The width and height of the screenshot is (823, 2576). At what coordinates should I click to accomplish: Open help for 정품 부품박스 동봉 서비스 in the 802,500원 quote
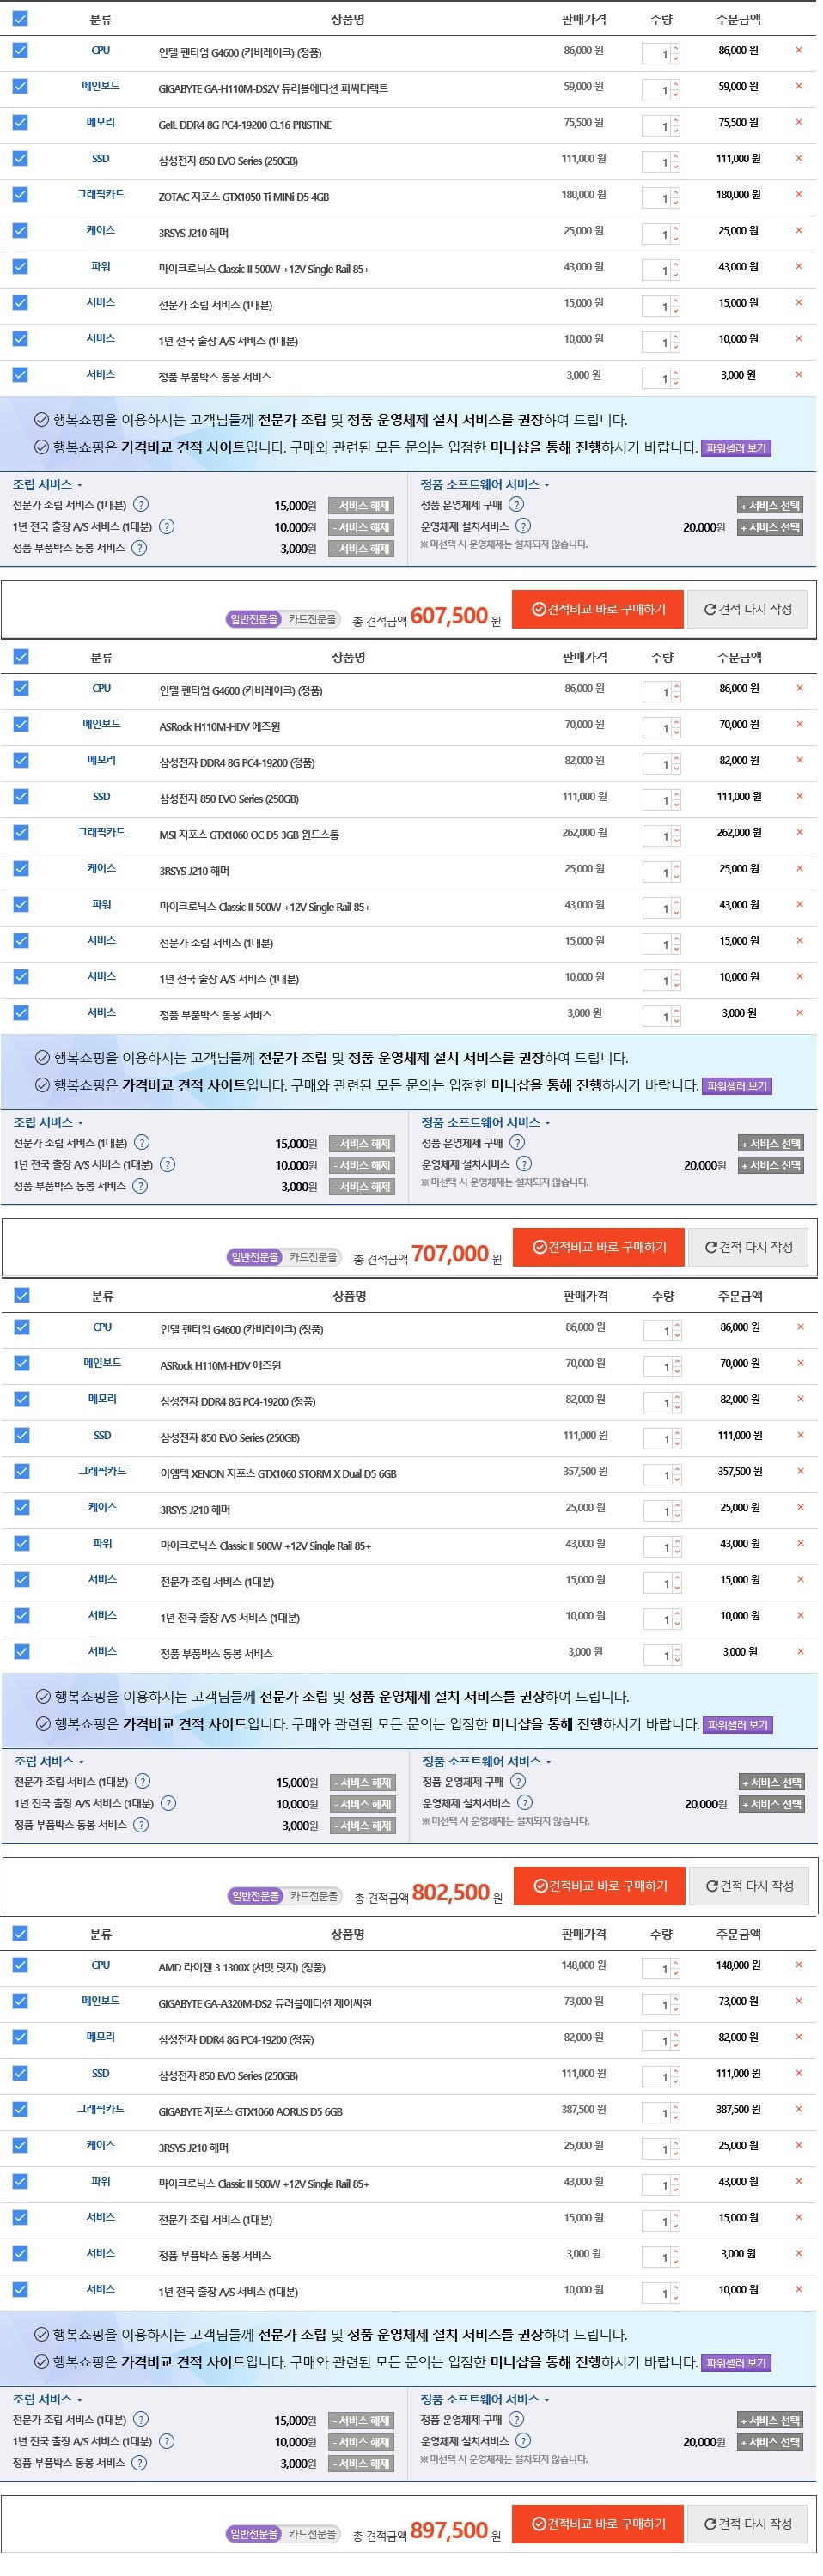click(x=141, y=1825)
